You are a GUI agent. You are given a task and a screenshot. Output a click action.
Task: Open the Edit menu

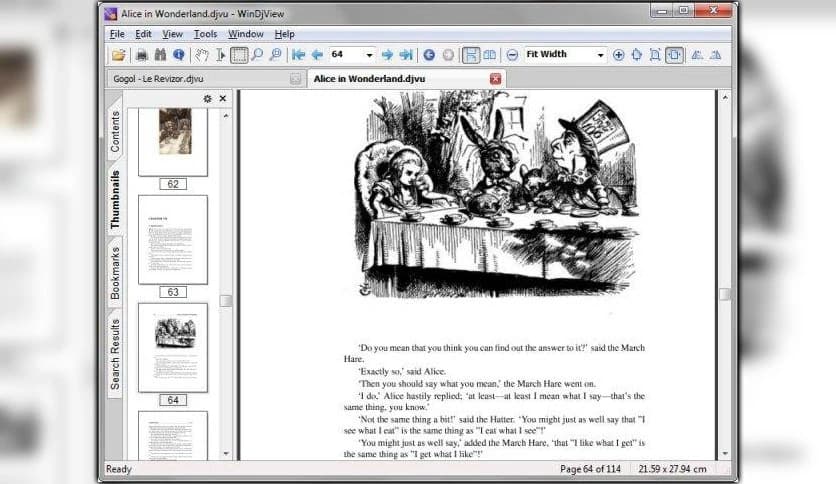(143, 34)
